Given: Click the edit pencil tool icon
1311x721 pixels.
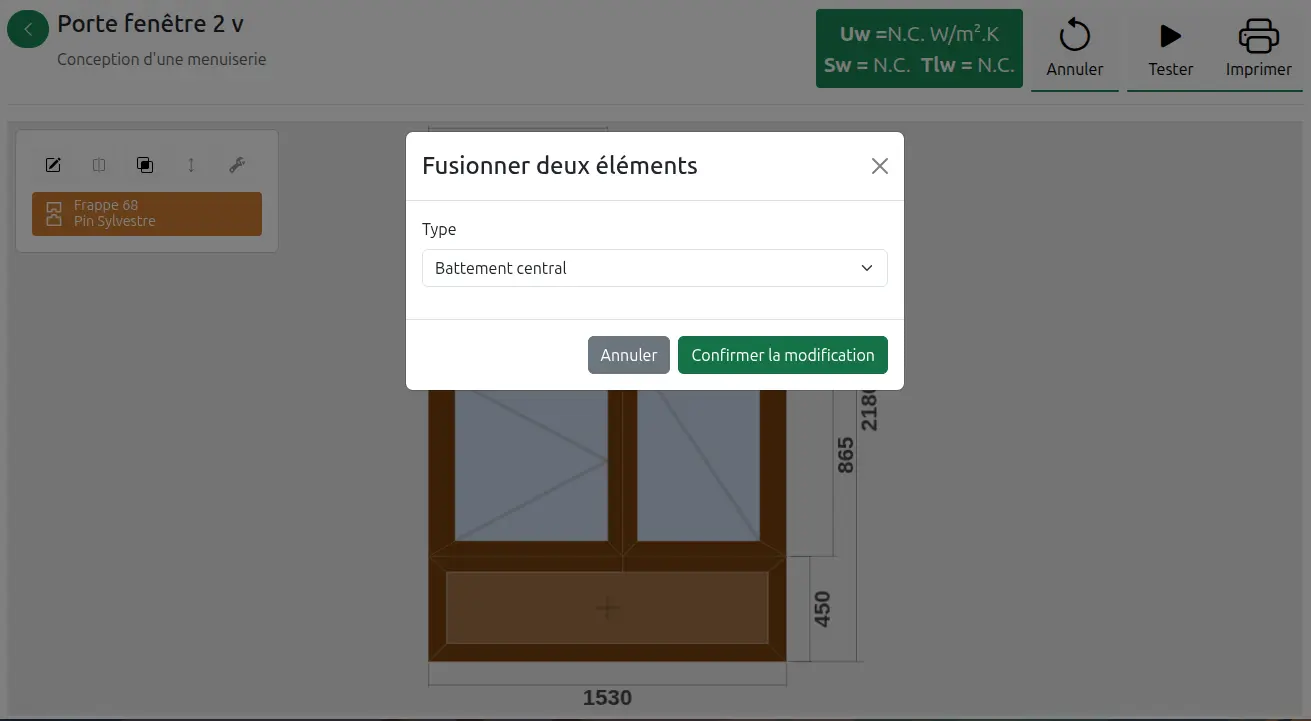Looking at the screenshot, I should point(53,165).
